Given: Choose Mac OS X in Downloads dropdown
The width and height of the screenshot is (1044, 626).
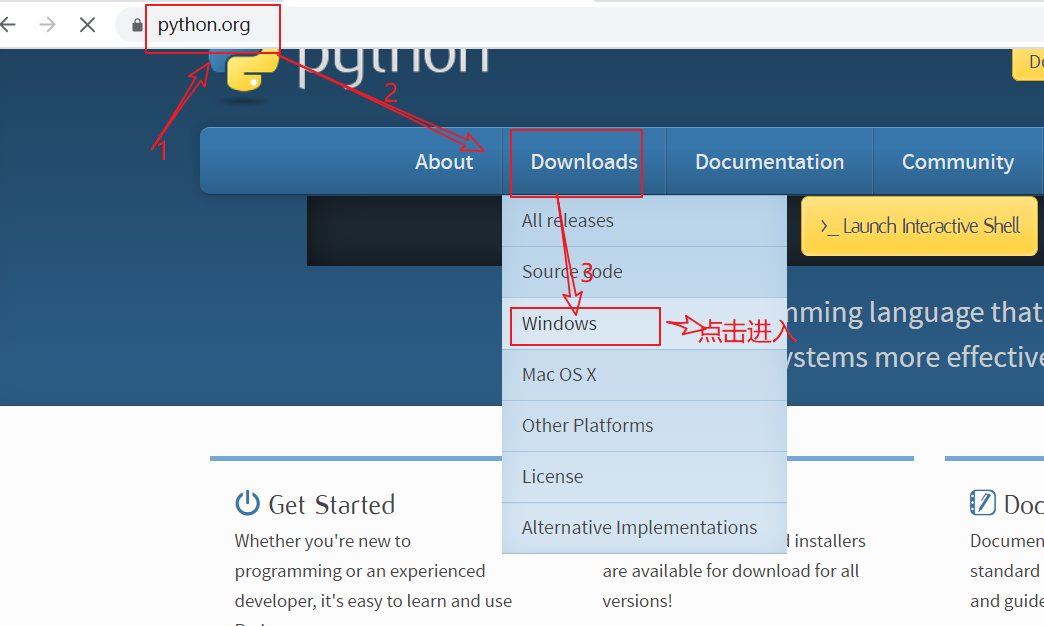Looking at the screenshot, I should pyautogui.click(x=644, y=374).
